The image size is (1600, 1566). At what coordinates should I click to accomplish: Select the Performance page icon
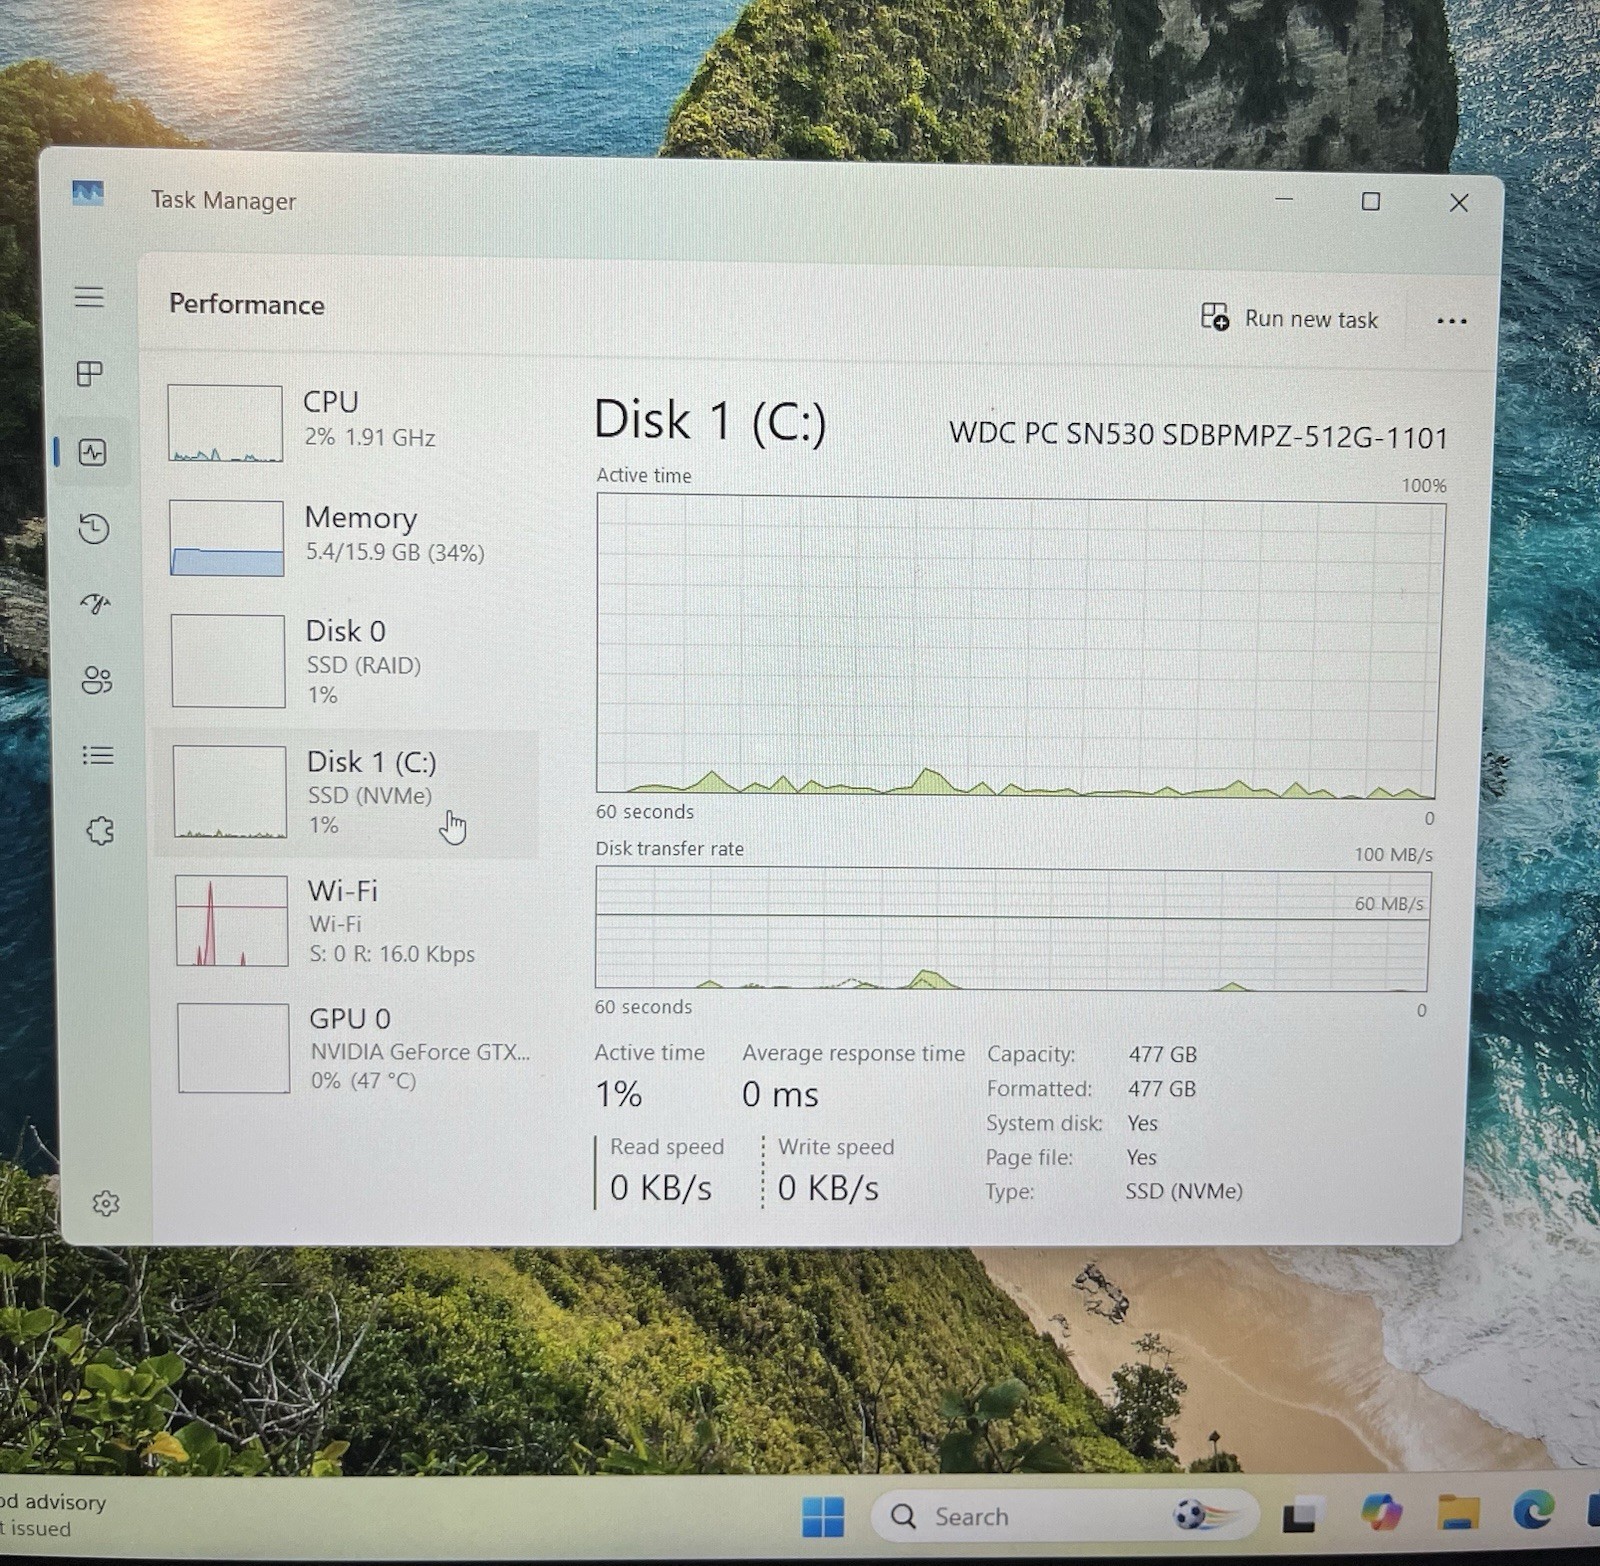[x=92, y=452]
